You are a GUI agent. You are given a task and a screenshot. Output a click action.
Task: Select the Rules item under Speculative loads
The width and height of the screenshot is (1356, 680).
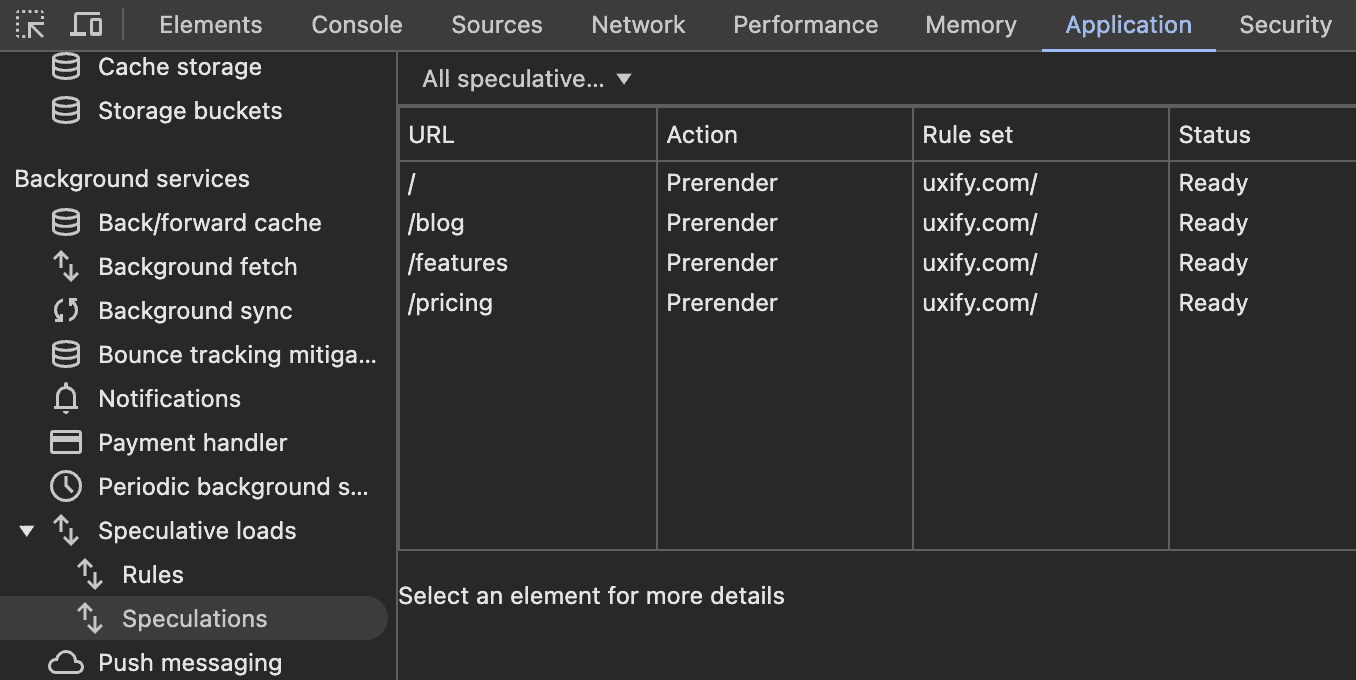click(x=152, y=574)
